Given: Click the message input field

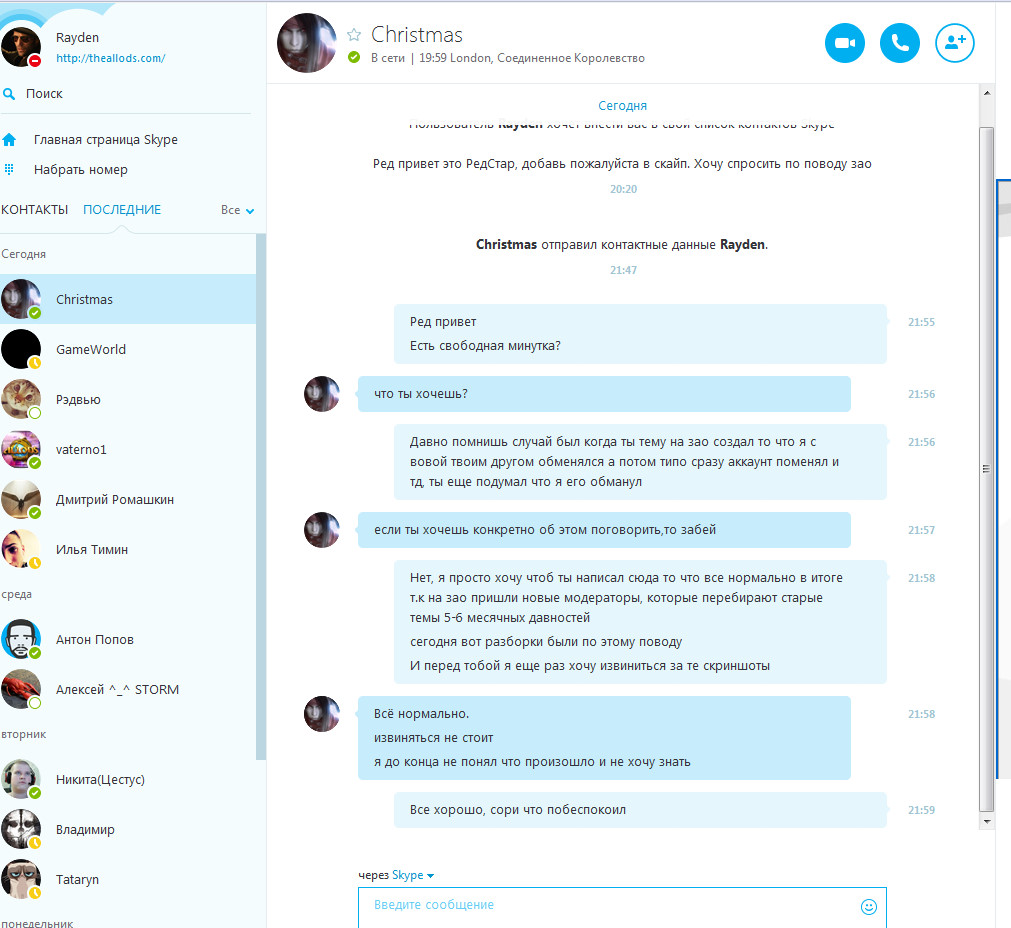Looking at the screenshot, I should pyautogui.click(x=622, y=908).
